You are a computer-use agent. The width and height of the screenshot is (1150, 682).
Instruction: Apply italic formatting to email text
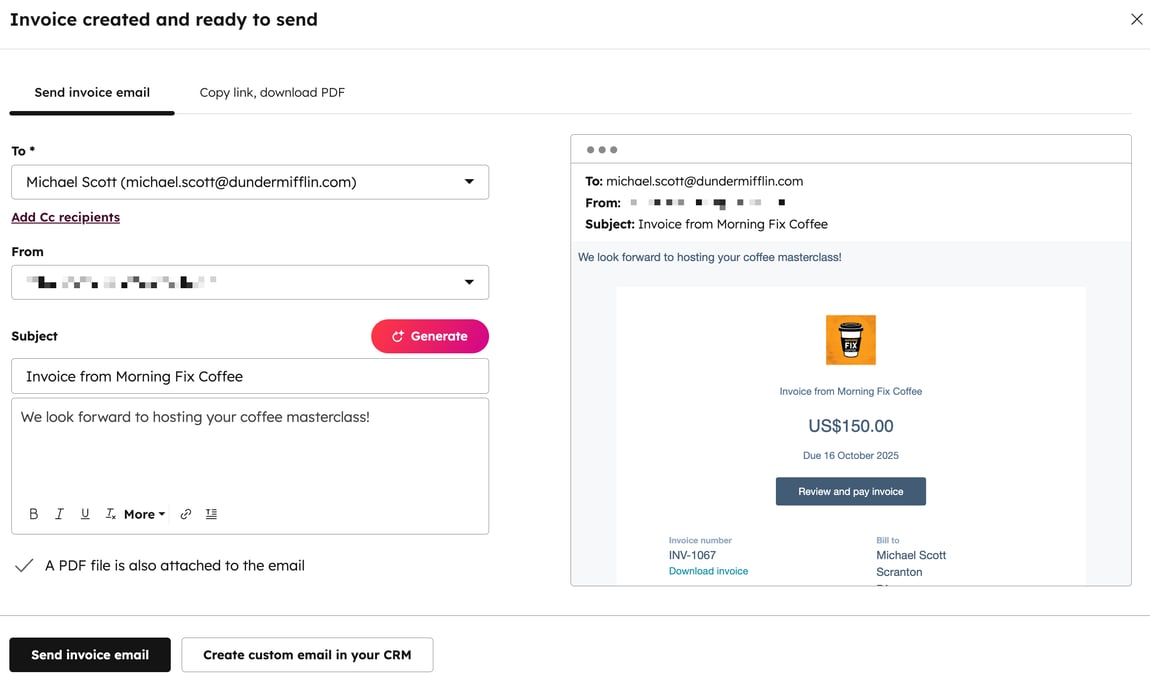[59, 513]
